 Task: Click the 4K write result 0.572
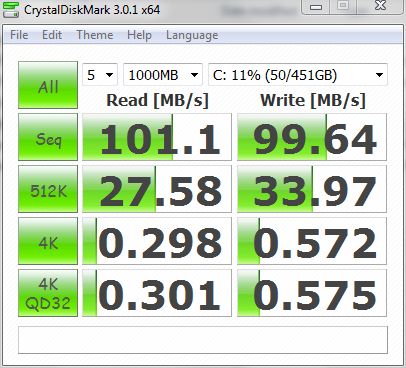tap(312, 241)
